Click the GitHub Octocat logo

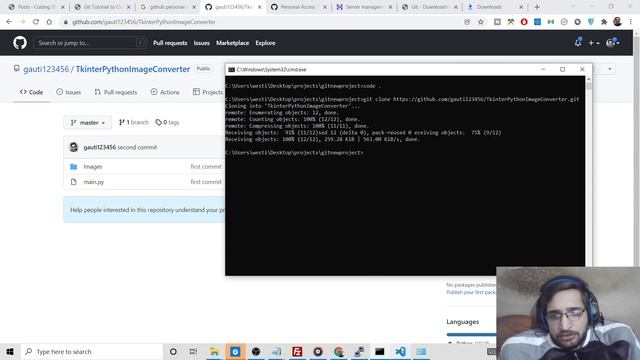(x=20, y=43)
